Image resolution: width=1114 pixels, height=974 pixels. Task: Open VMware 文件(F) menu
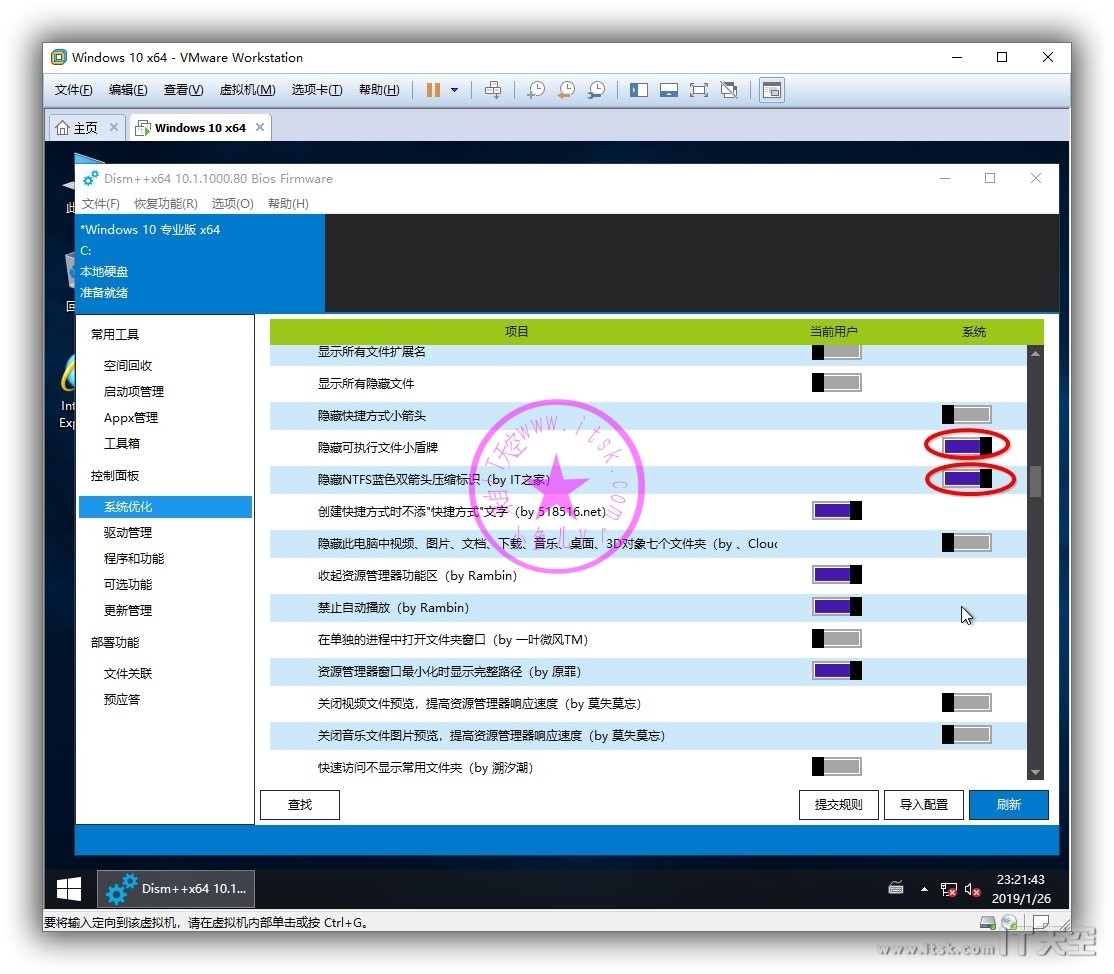click(74, 90)
